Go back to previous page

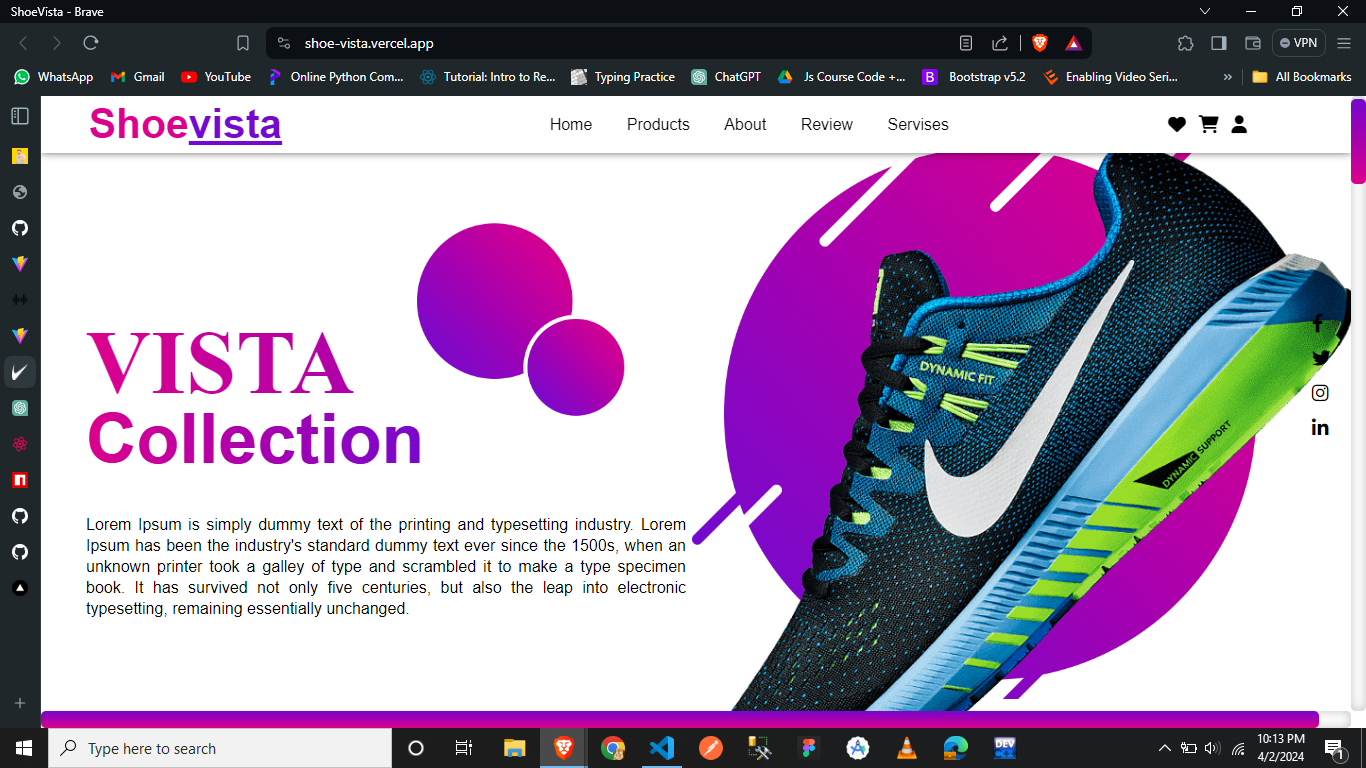pyautogui.click(x=23, y=43)
